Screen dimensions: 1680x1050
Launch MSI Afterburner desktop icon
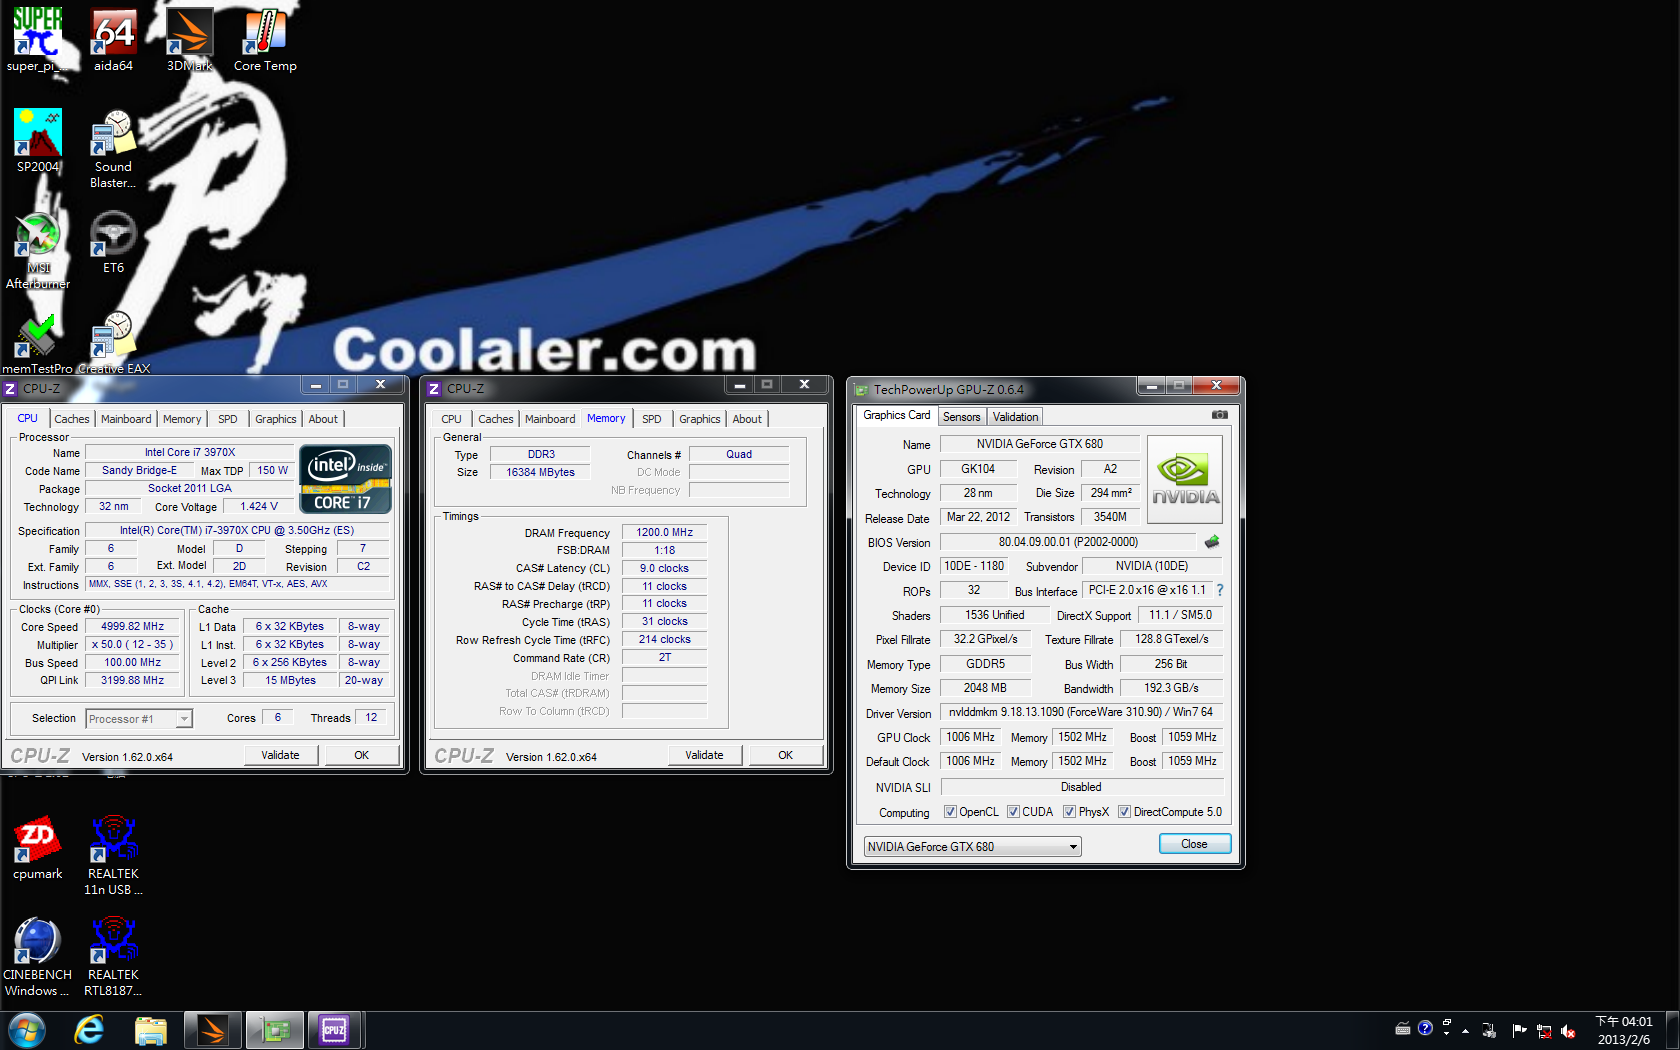click(x=38, y=250)
